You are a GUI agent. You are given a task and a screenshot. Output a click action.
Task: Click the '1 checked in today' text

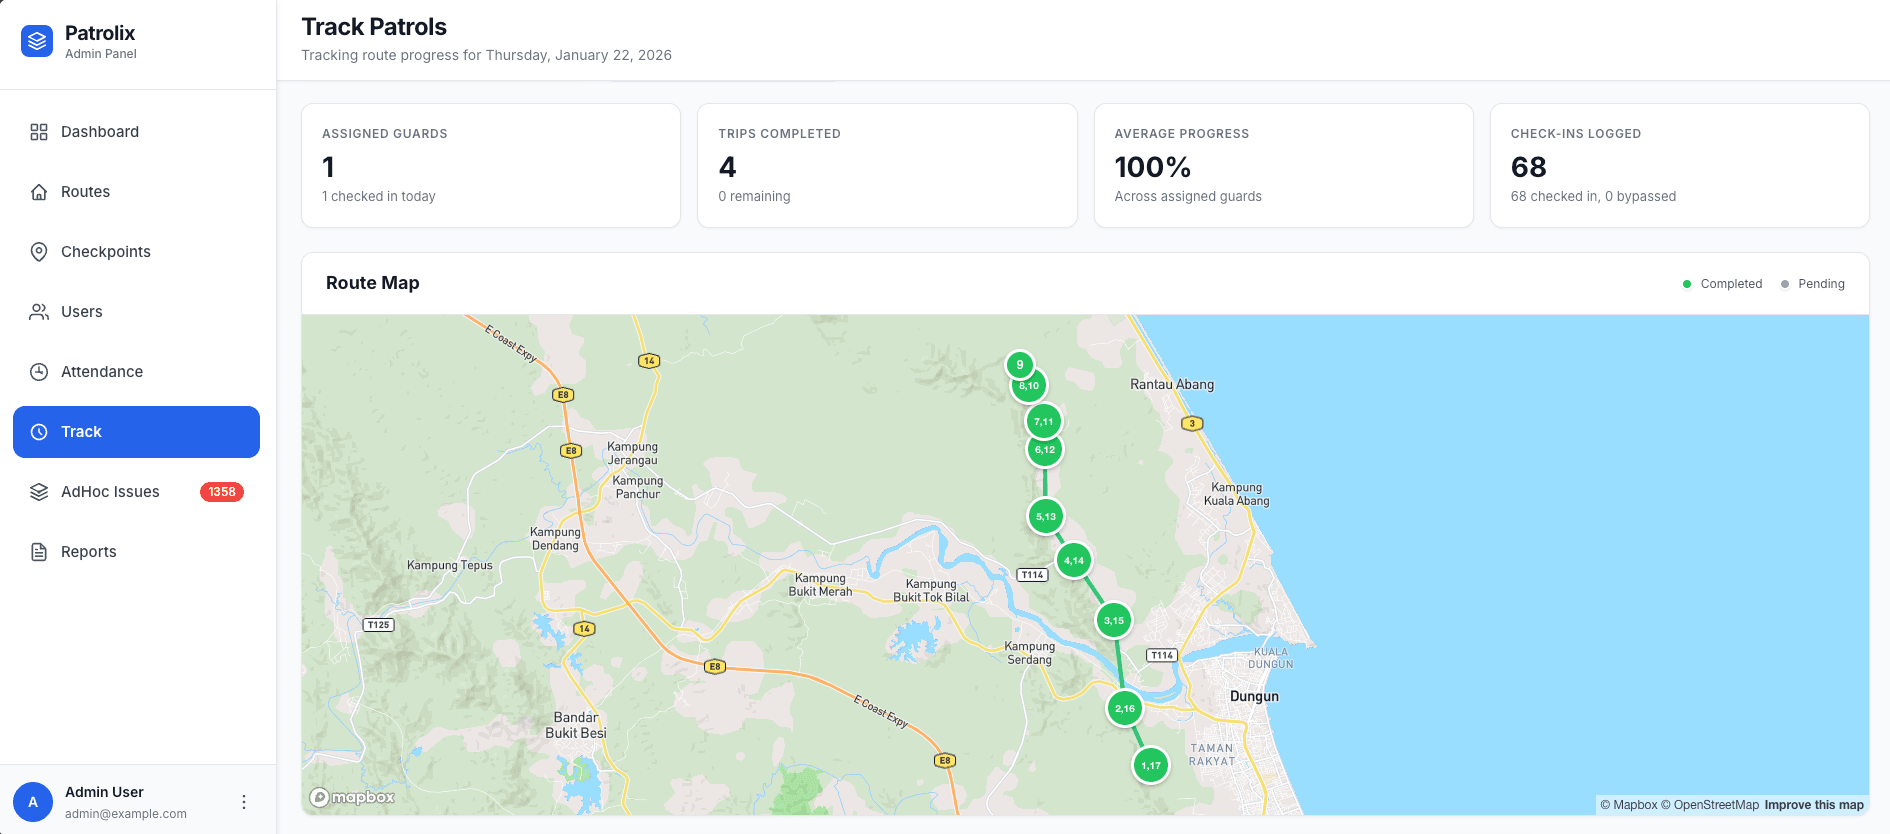(379, 196)
